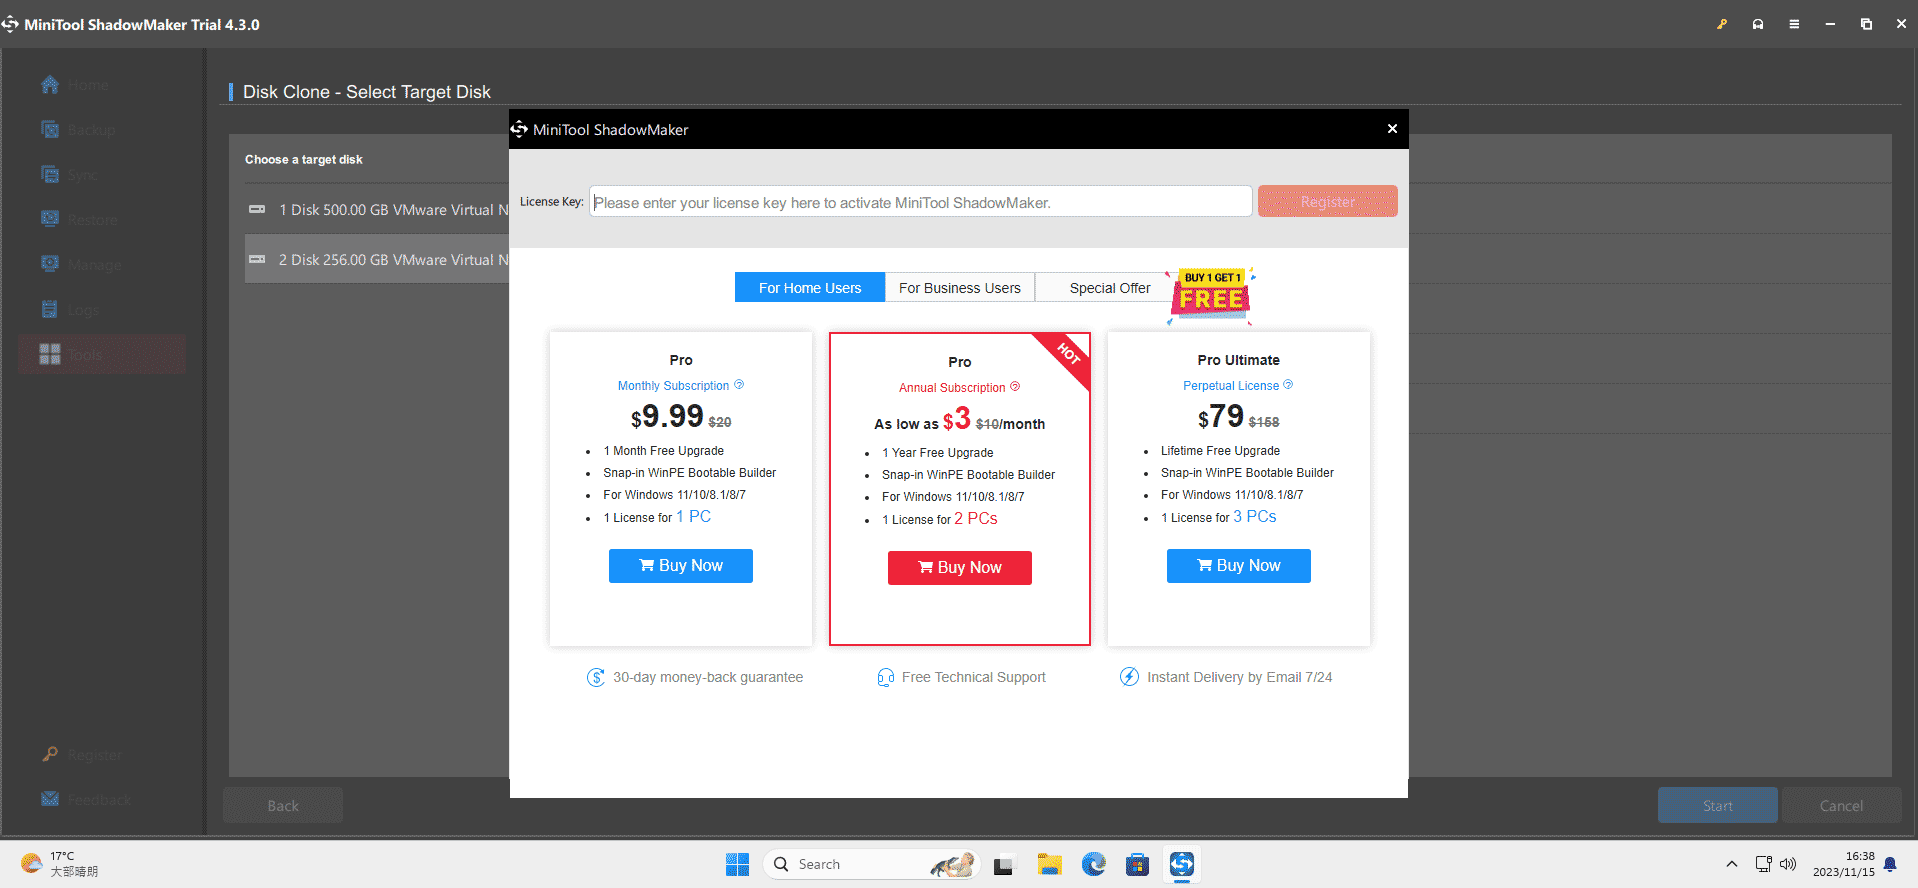
Task: Open File Explorer from the taskbar
Action: point(1049,864)
